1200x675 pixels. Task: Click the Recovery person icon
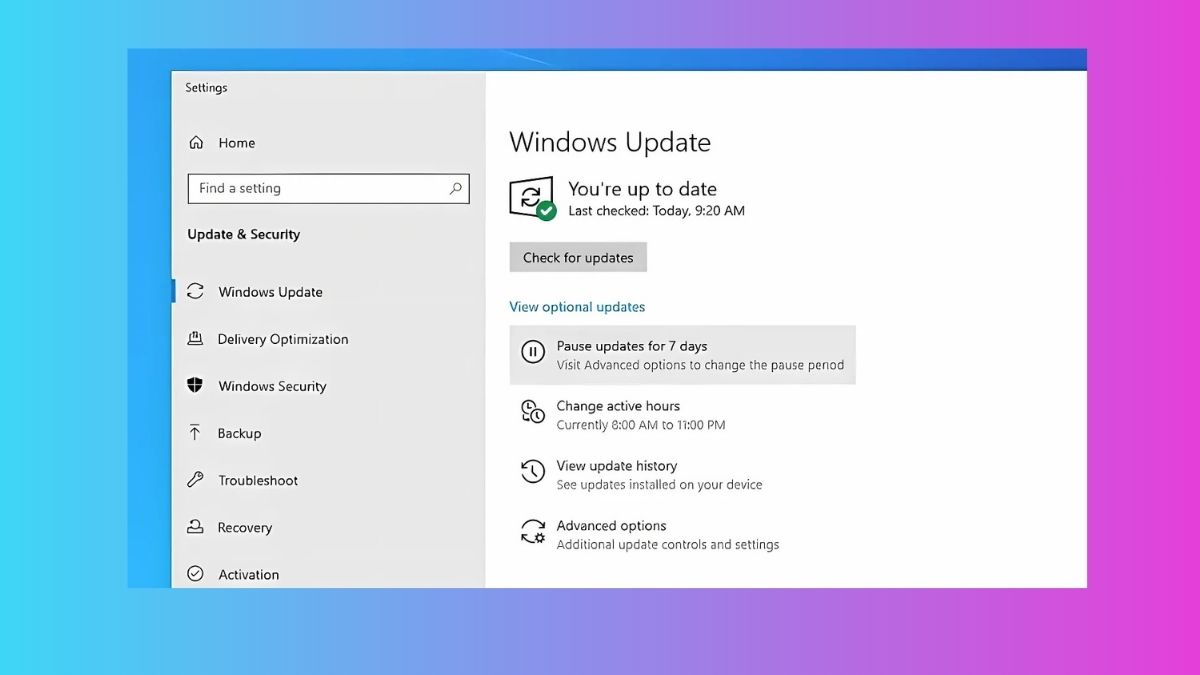[x=196, y=527]
